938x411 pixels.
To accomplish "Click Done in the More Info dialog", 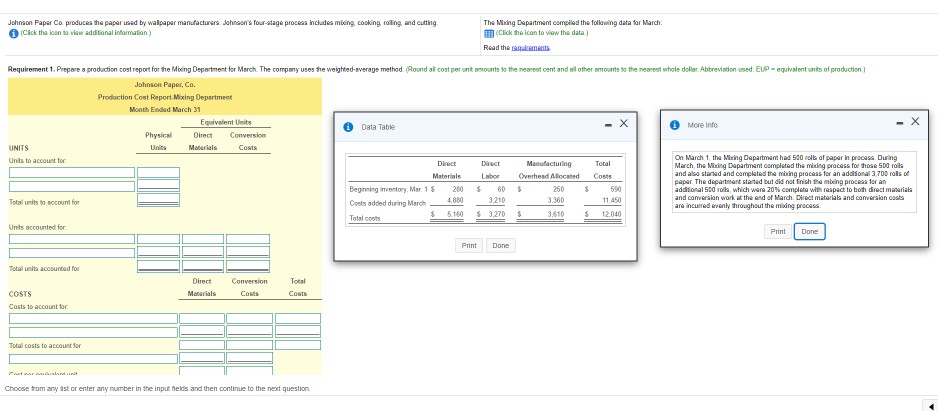I will tap(809, 232).
